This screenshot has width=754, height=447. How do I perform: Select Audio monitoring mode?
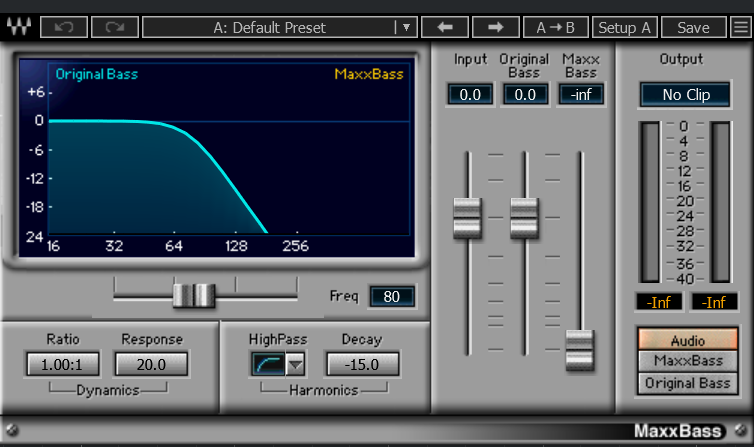click(688, 339)
